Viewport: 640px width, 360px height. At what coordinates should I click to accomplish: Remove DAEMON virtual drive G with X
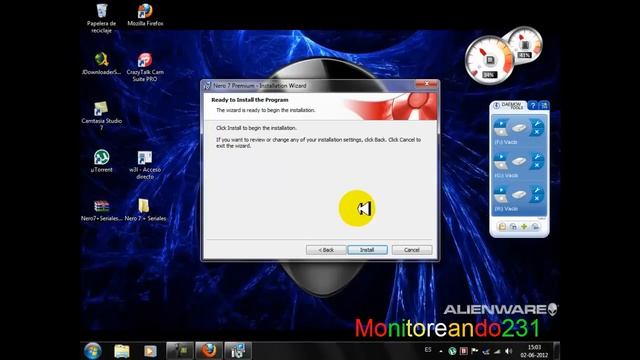pos(537,165)
